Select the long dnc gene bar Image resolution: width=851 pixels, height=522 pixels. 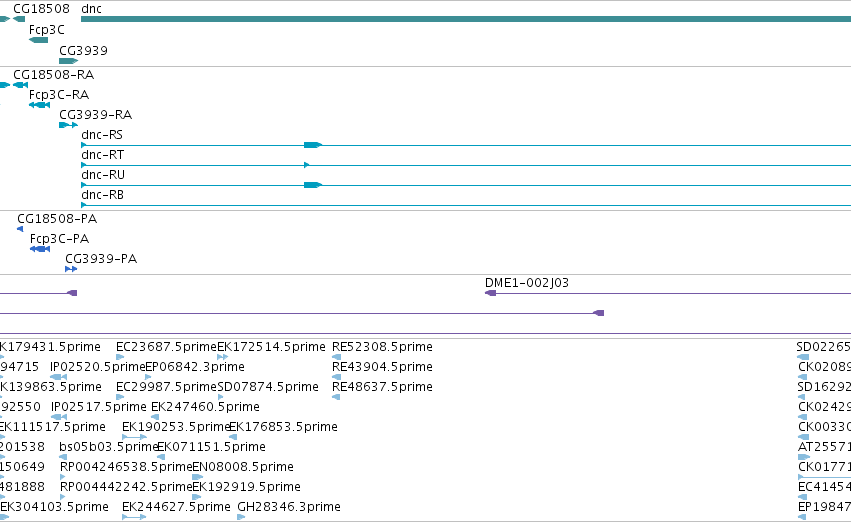(466, 19)
